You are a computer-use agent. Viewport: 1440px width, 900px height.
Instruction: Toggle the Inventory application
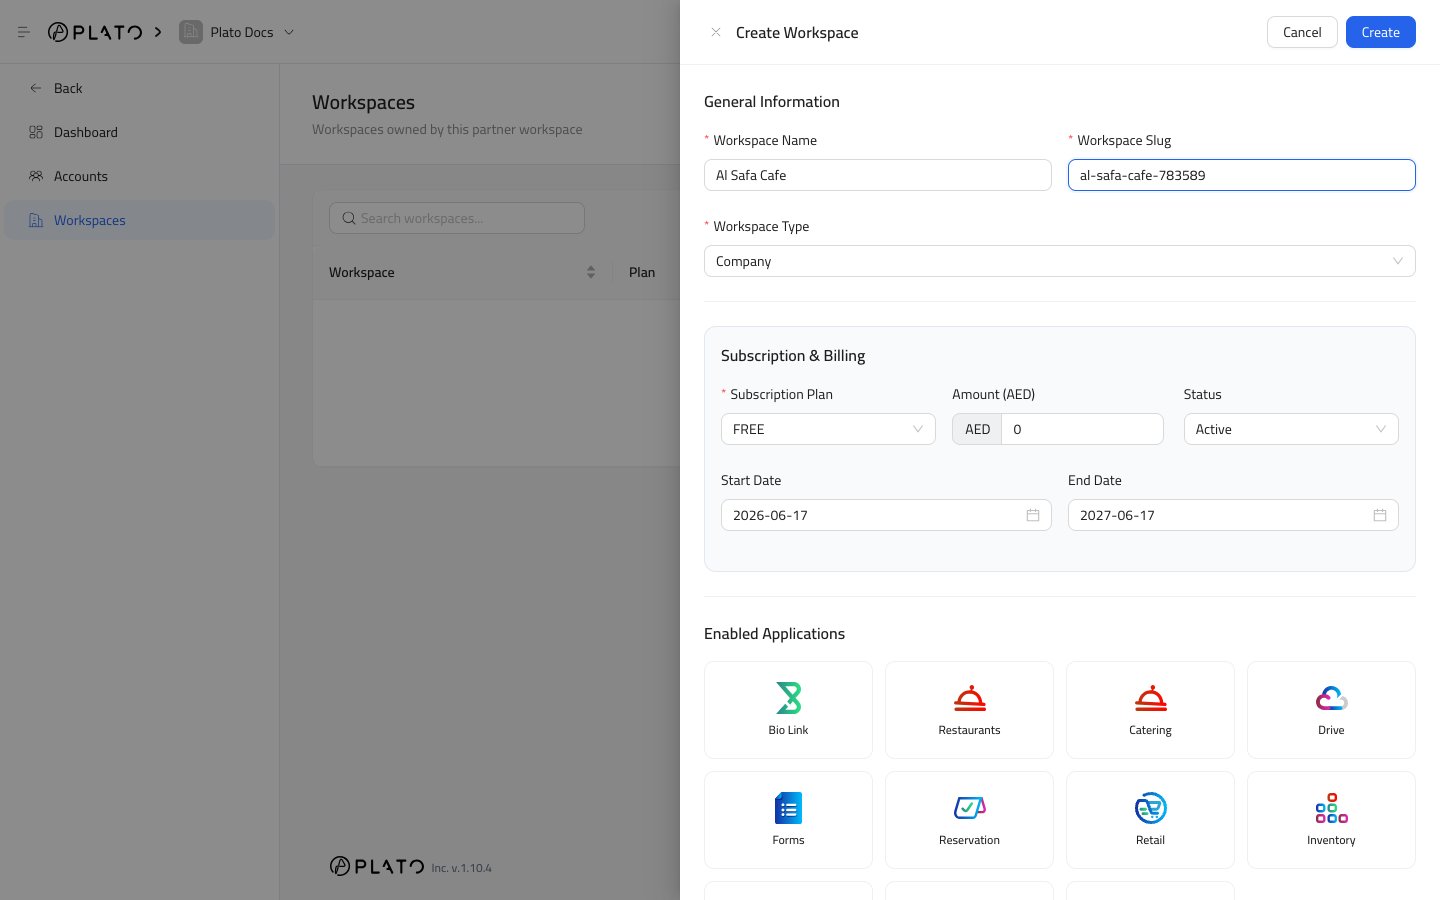1331,820
